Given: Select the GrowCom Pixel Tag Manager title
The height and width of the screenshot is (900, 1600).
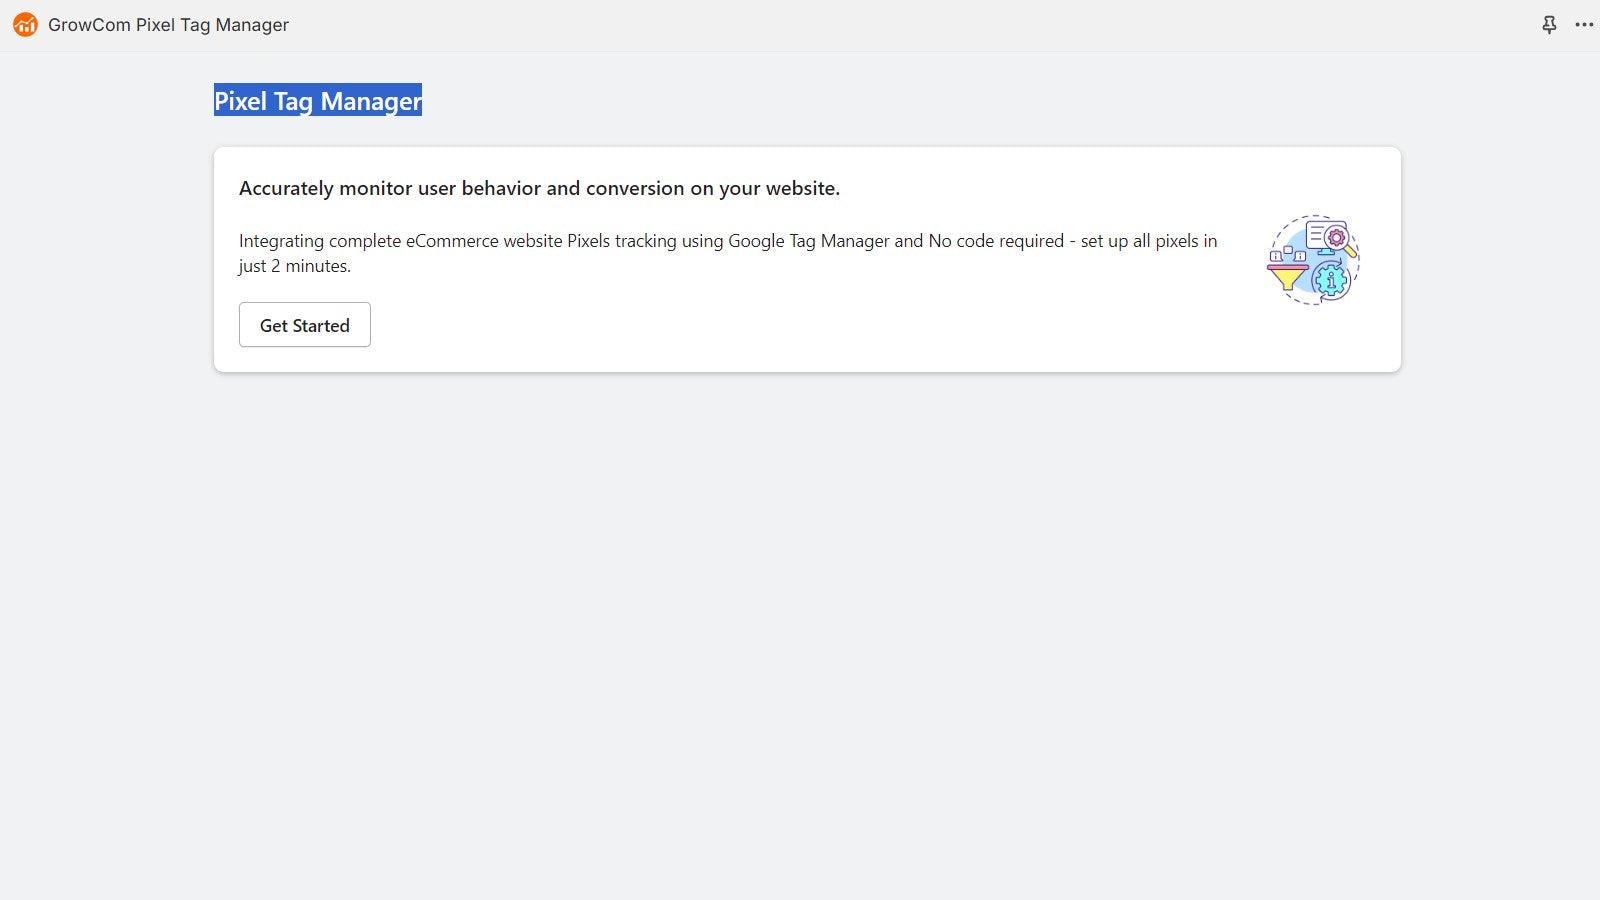Looking at the screenshot, I should (x=168, y=24).
